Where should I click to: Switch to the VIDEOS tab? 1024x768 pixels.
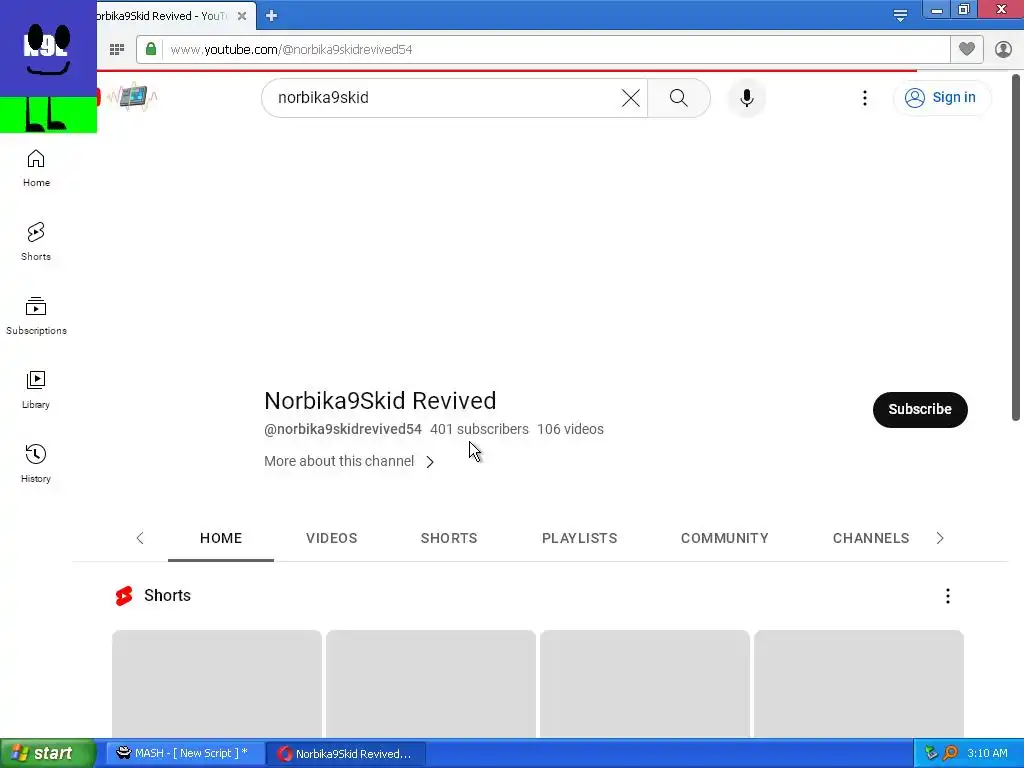pos(331,538)
